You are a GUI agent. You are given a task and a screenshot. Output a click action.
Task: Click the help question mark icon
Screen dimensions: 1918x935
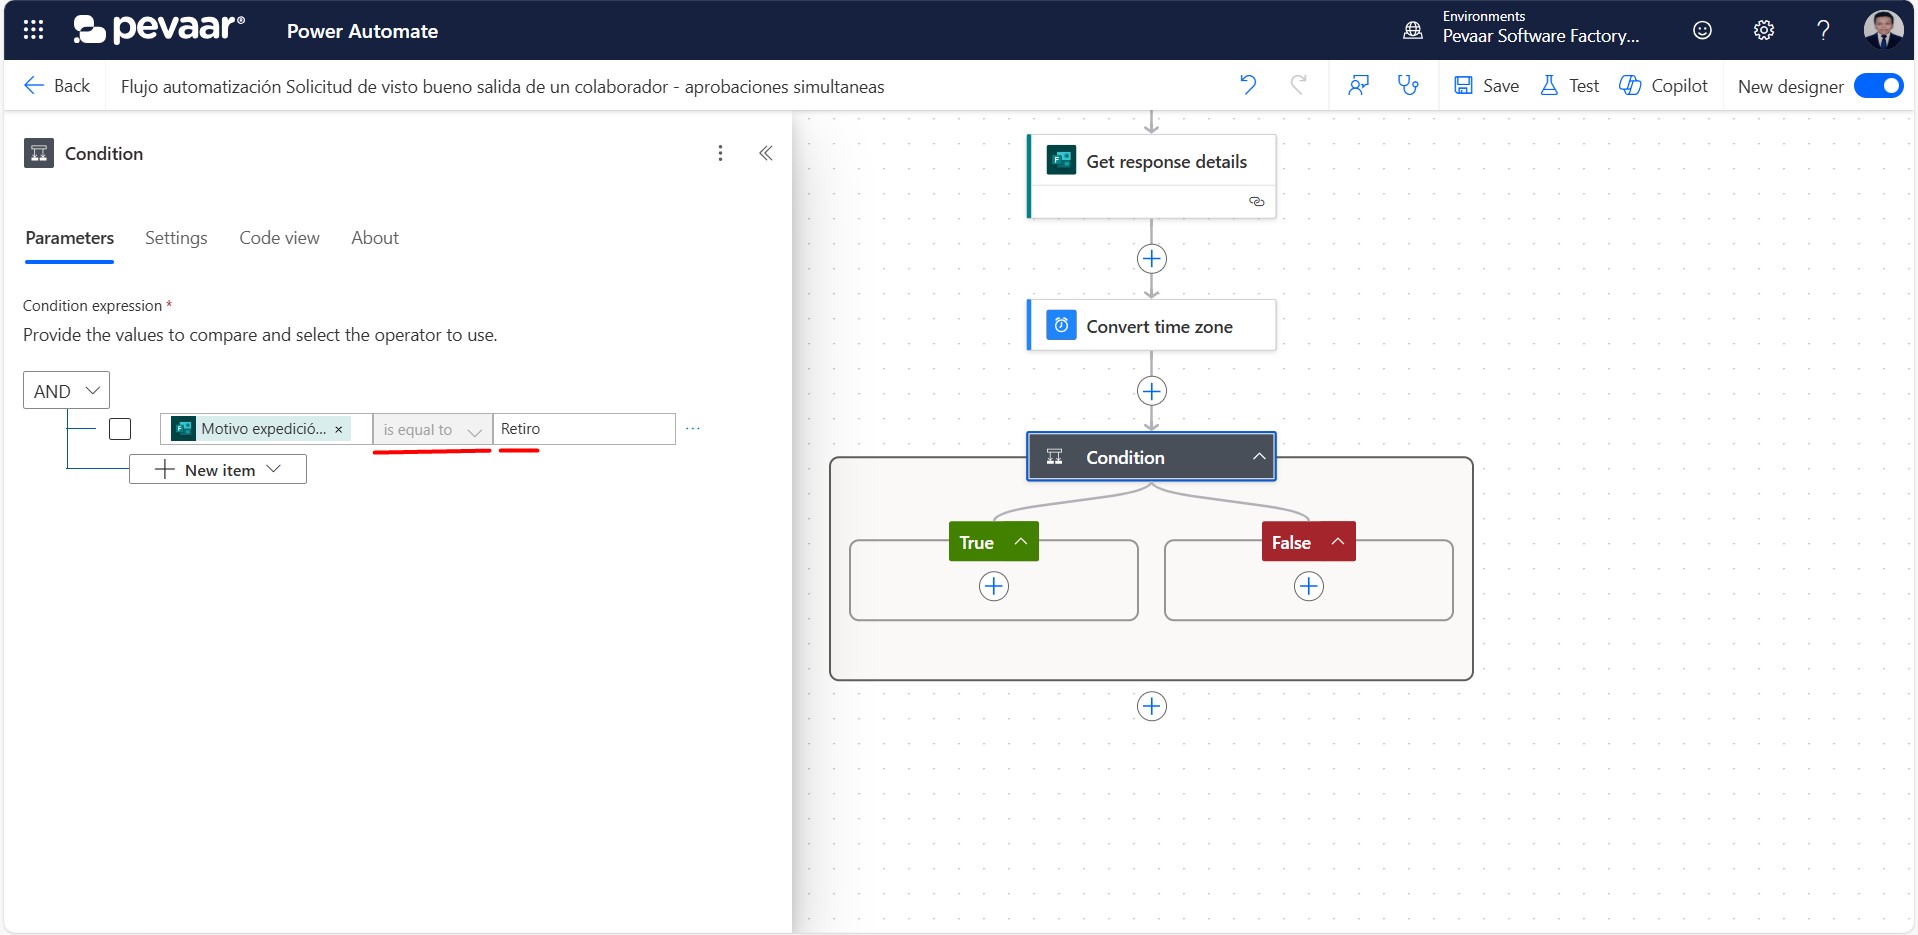click(x=1823, y=30)
